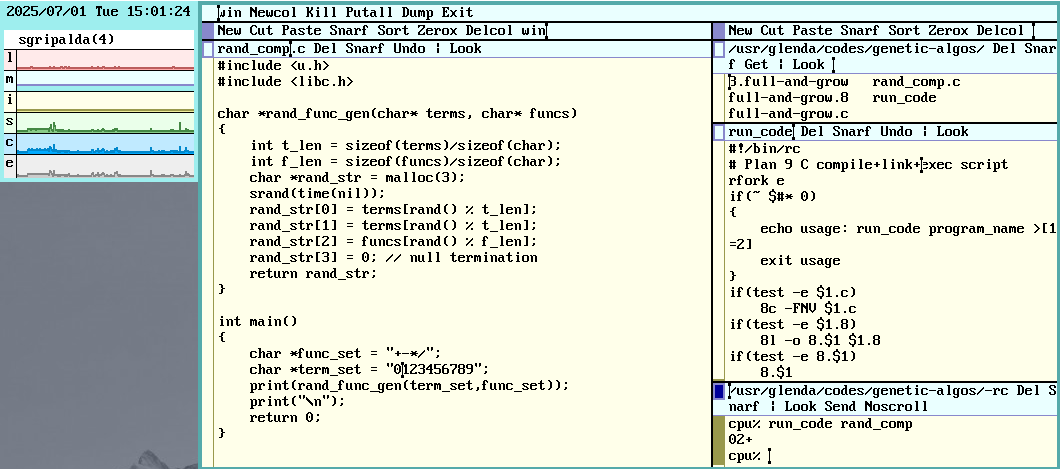The image size is (1060, 469).
Task: Click Del in the run_code window tag
Action: (813, 132)
